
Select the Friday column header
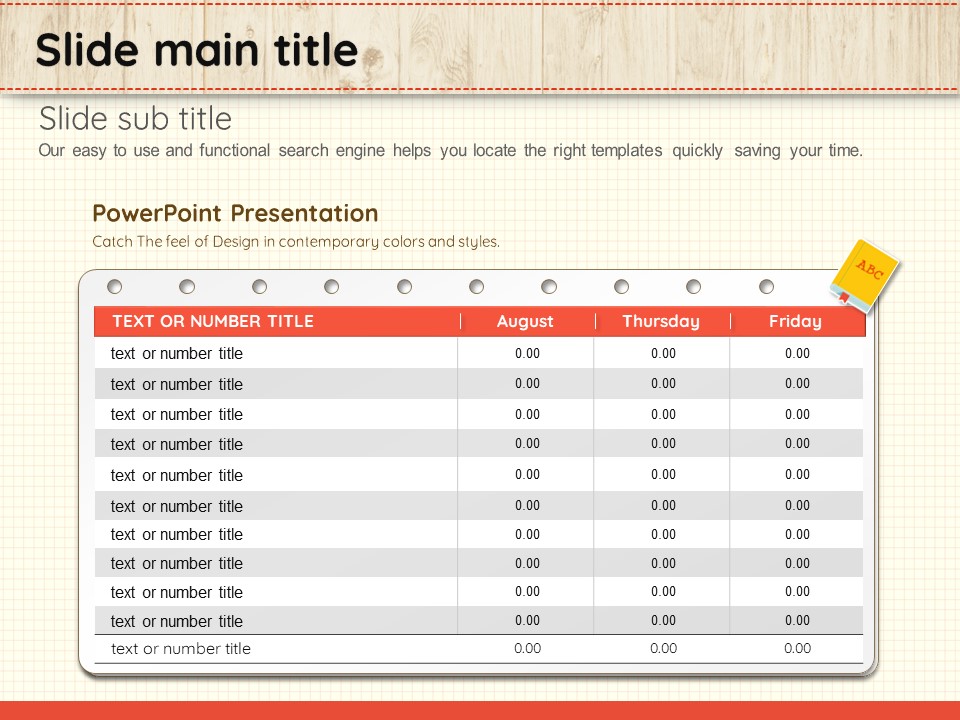coord(795,321)
